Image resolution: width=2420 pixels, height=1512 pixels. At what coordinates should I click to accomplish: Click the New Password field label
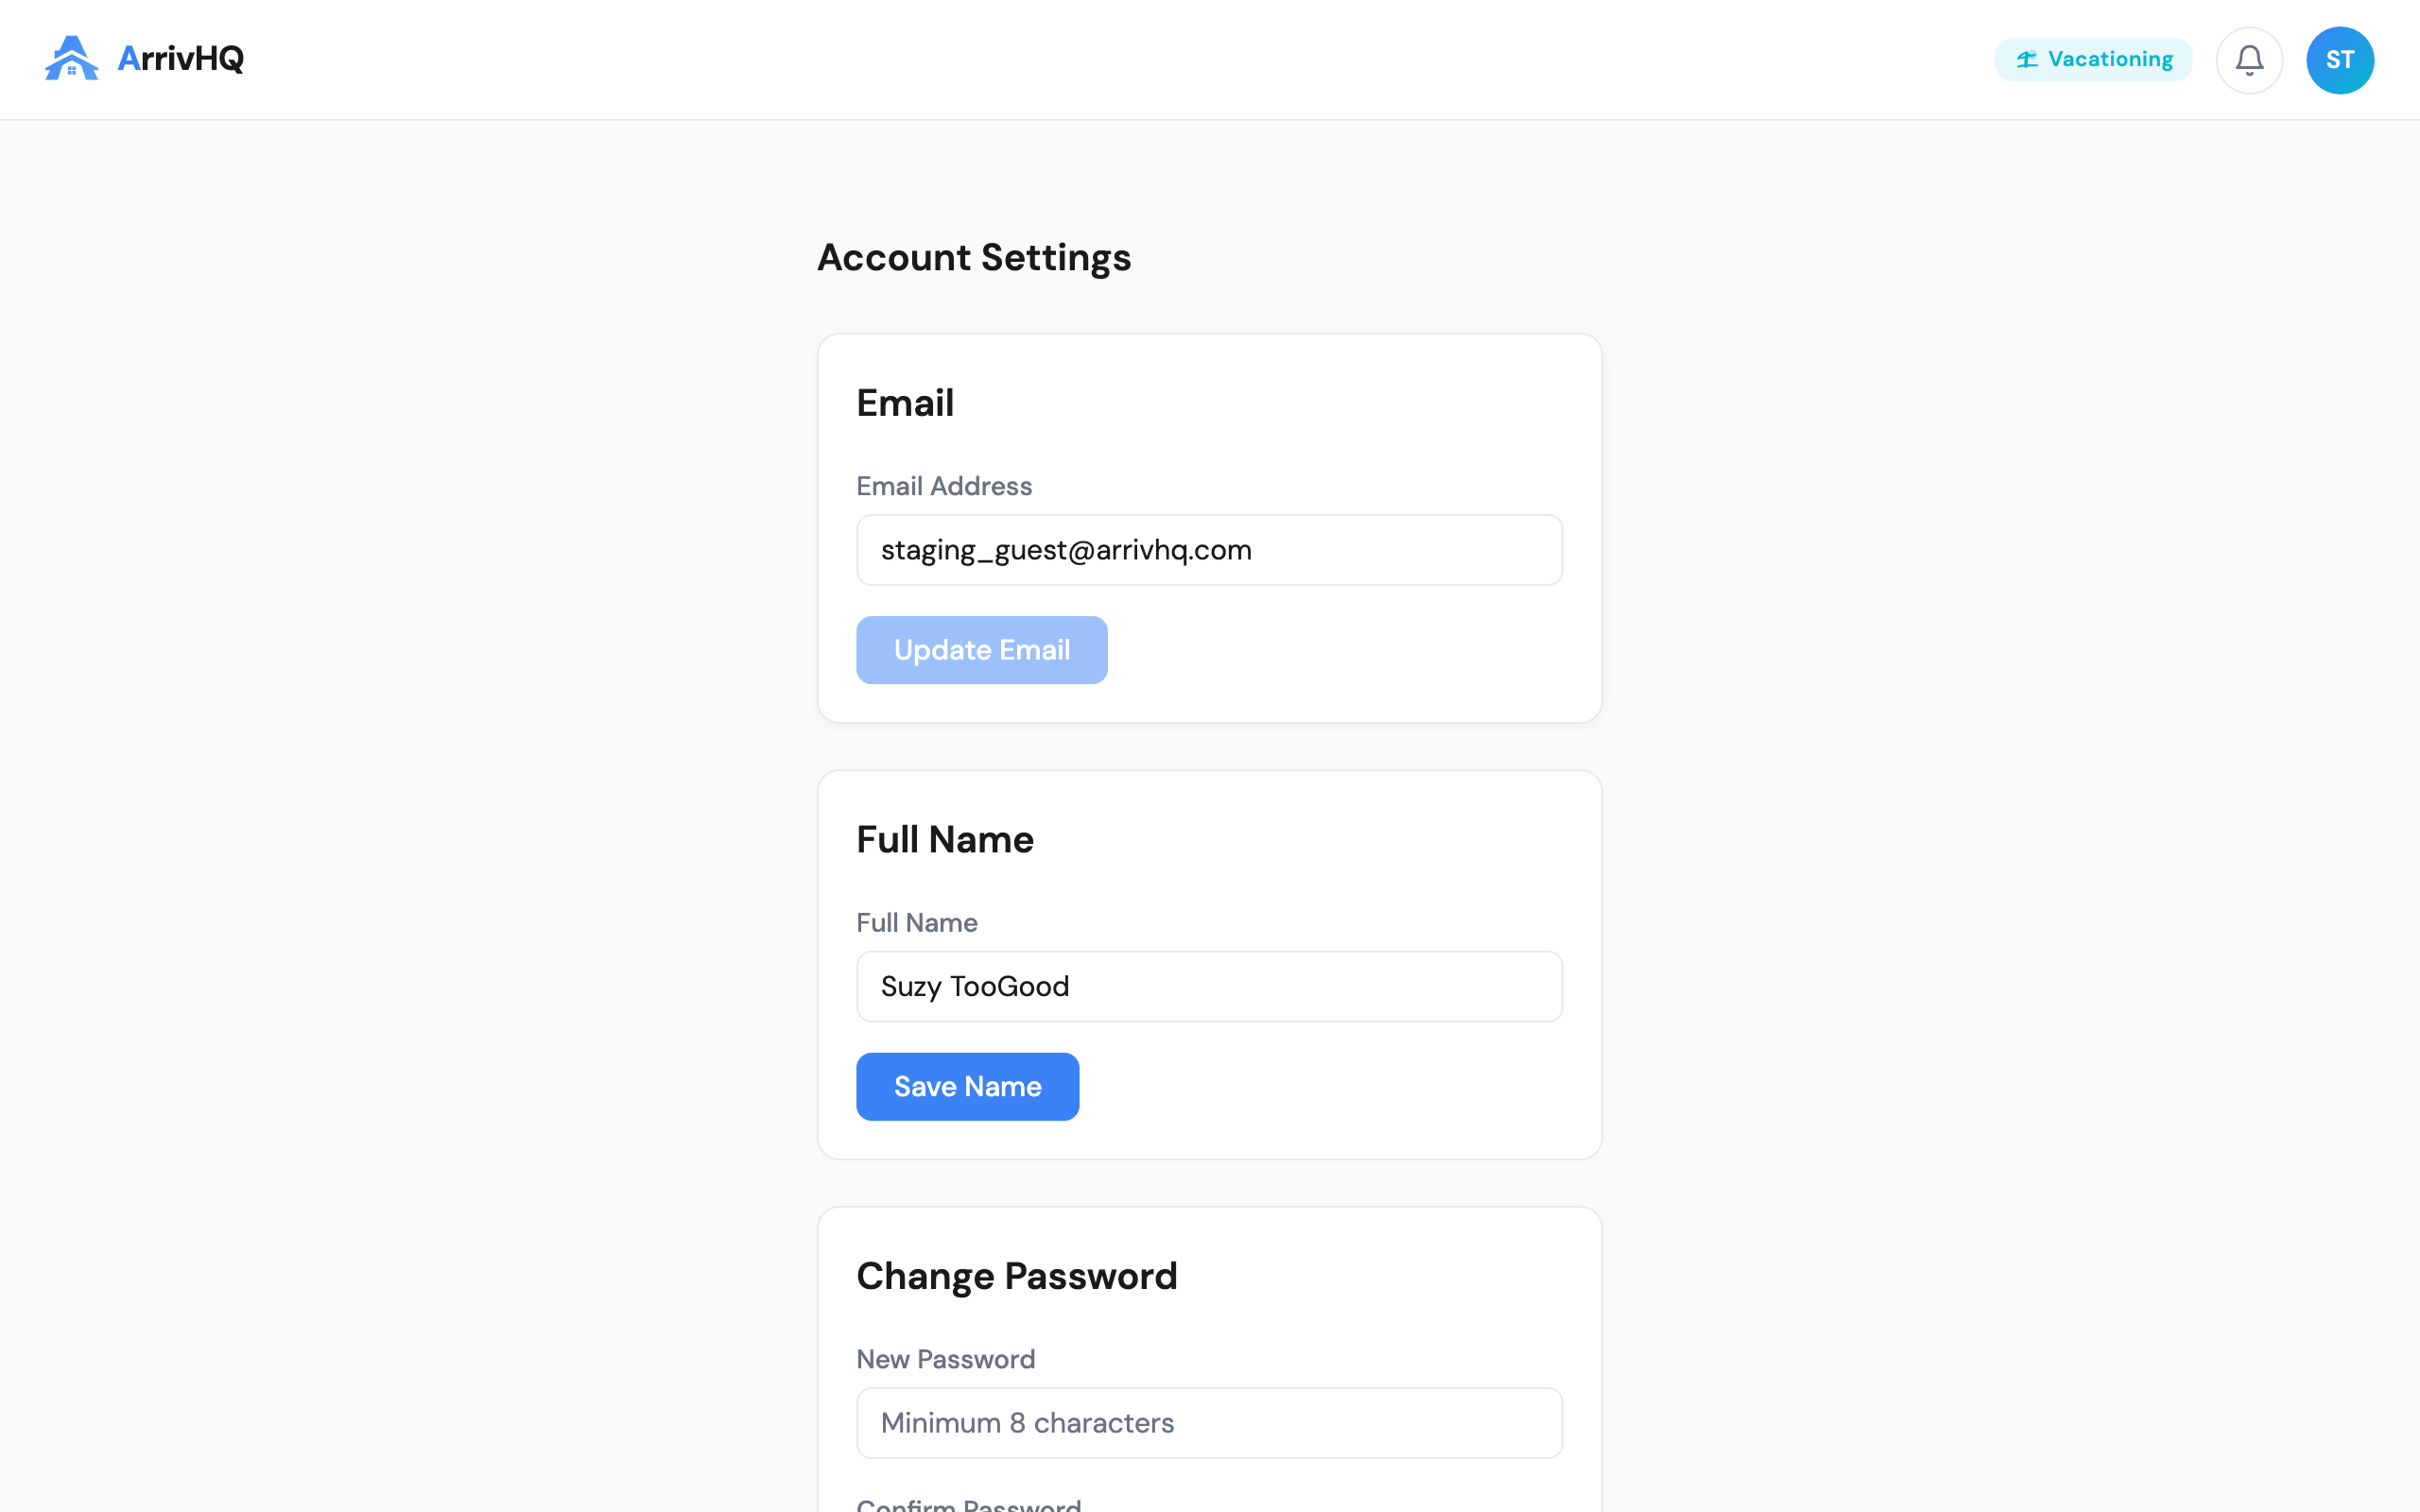pyautogui.click(x=945, y=1359)
